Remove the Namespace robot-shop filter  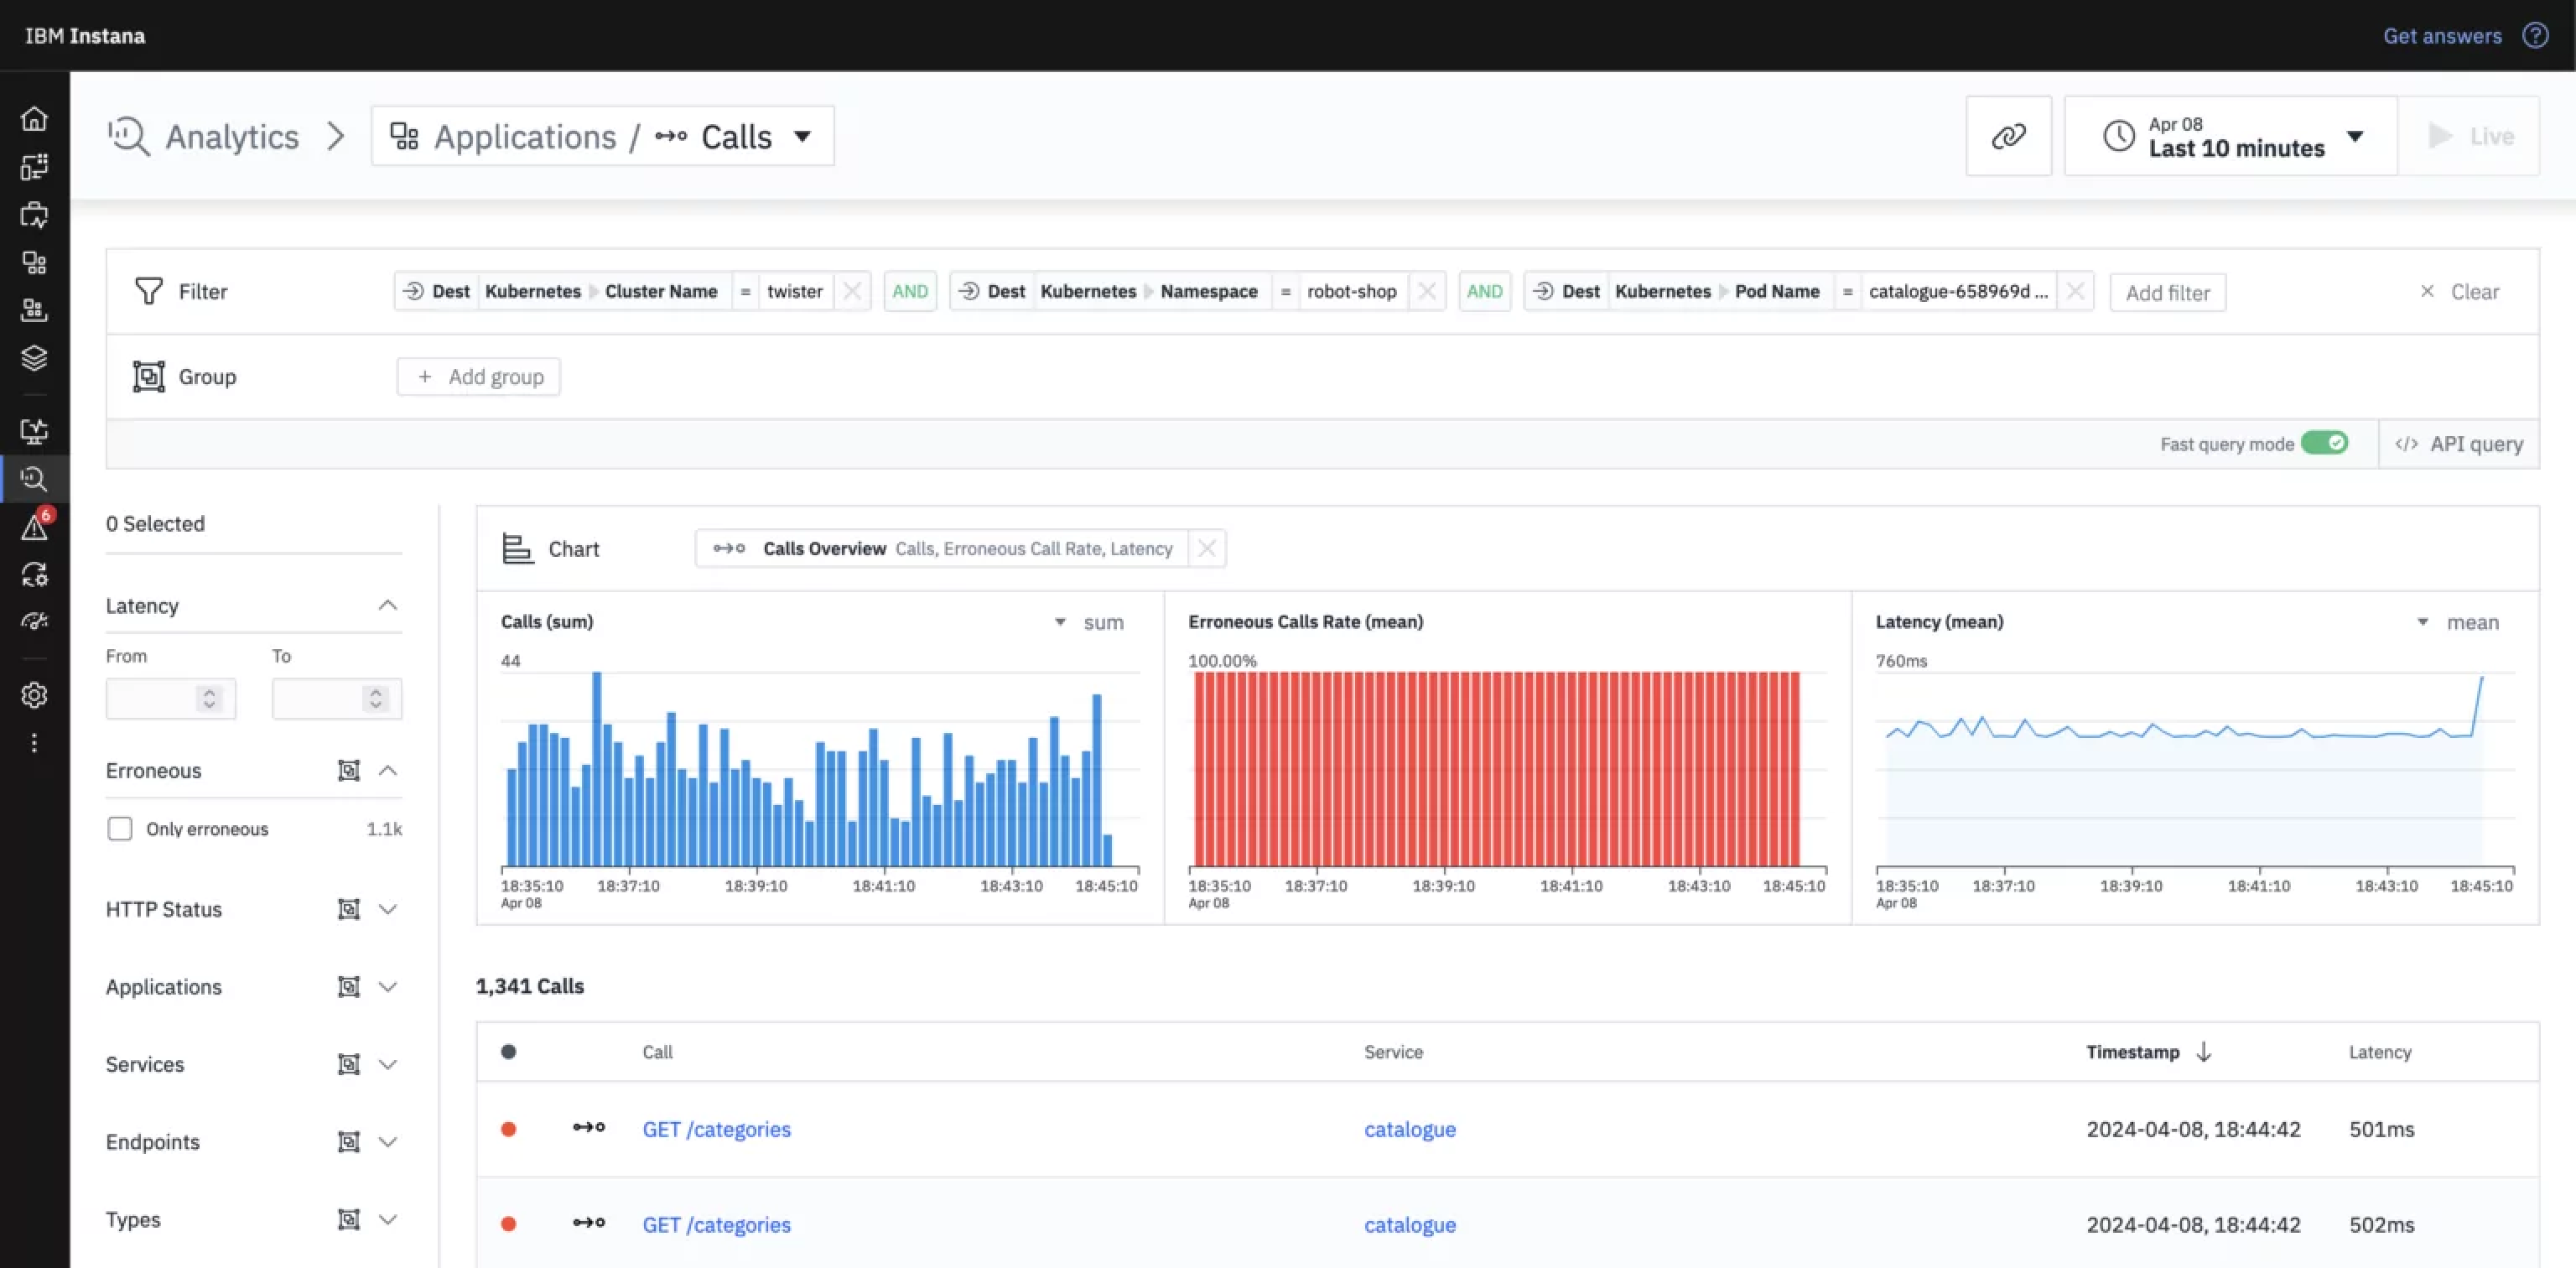click(x=1427, y=291)
